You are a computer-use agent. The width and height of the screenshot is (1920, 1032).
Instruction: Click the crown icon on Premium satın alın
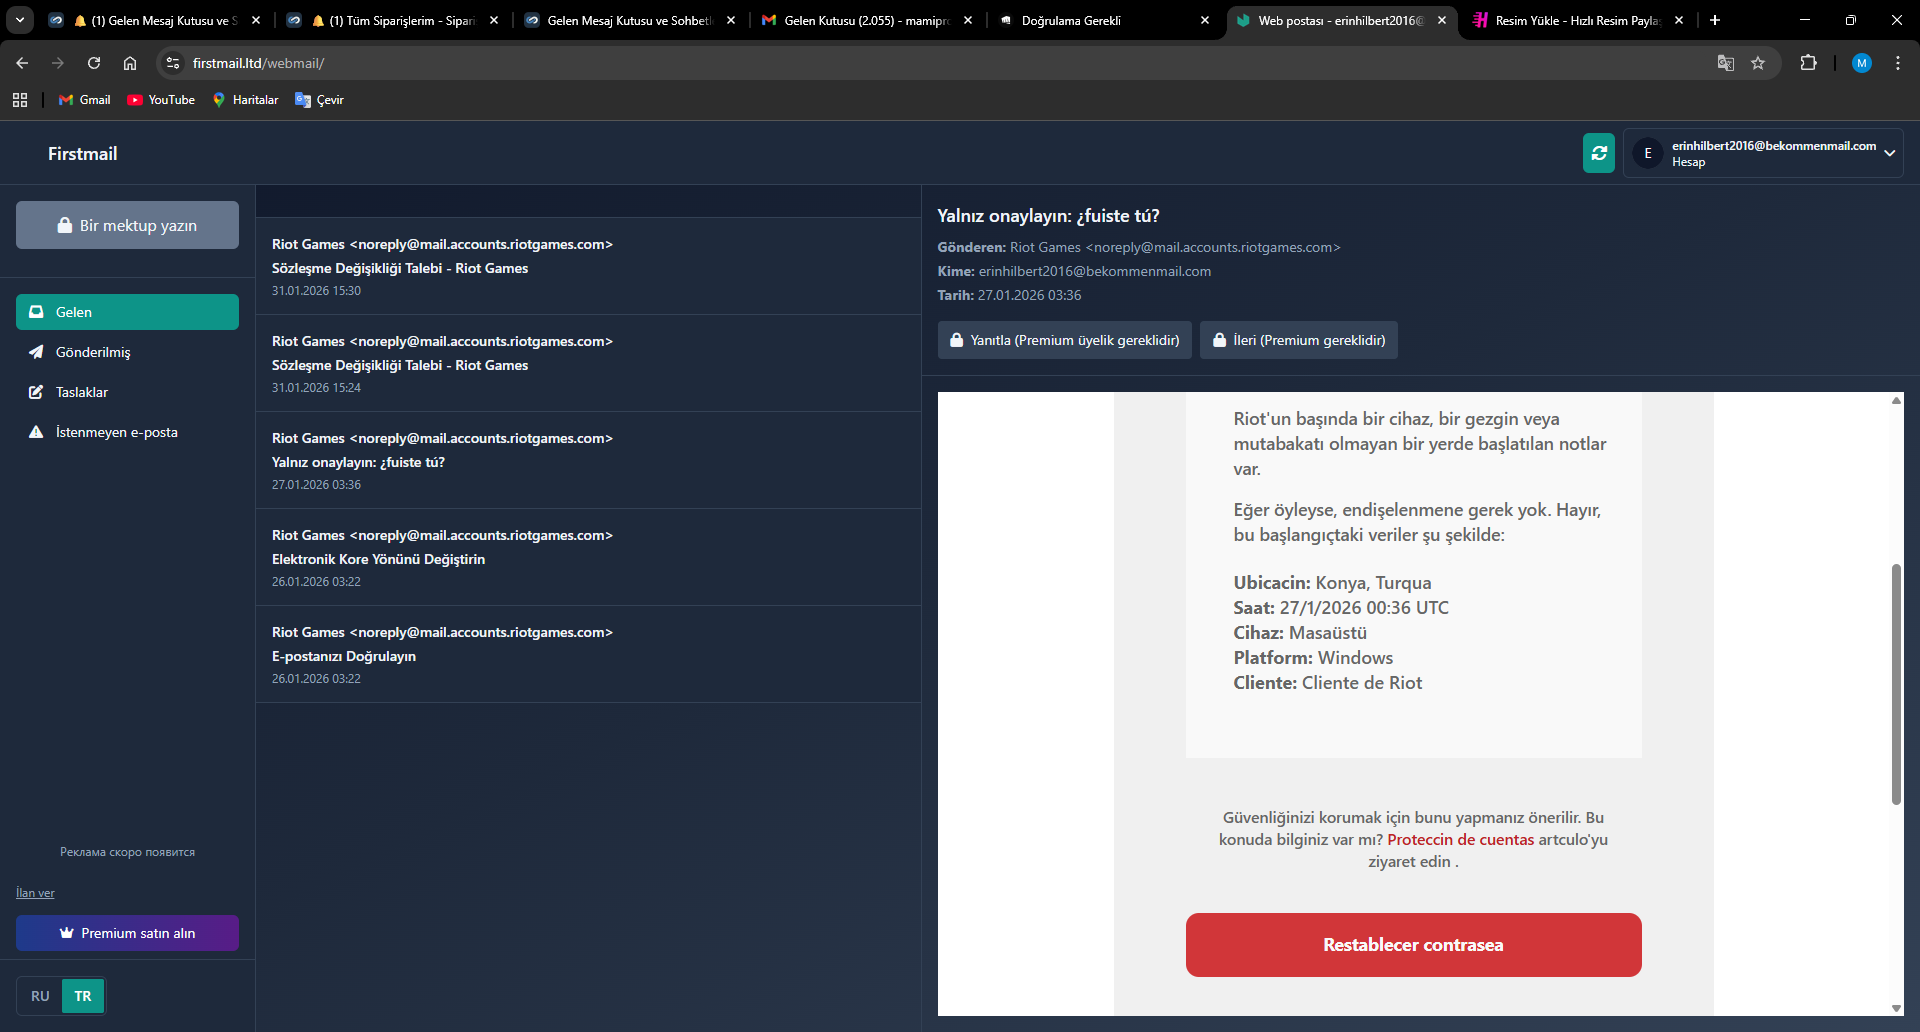67,933
